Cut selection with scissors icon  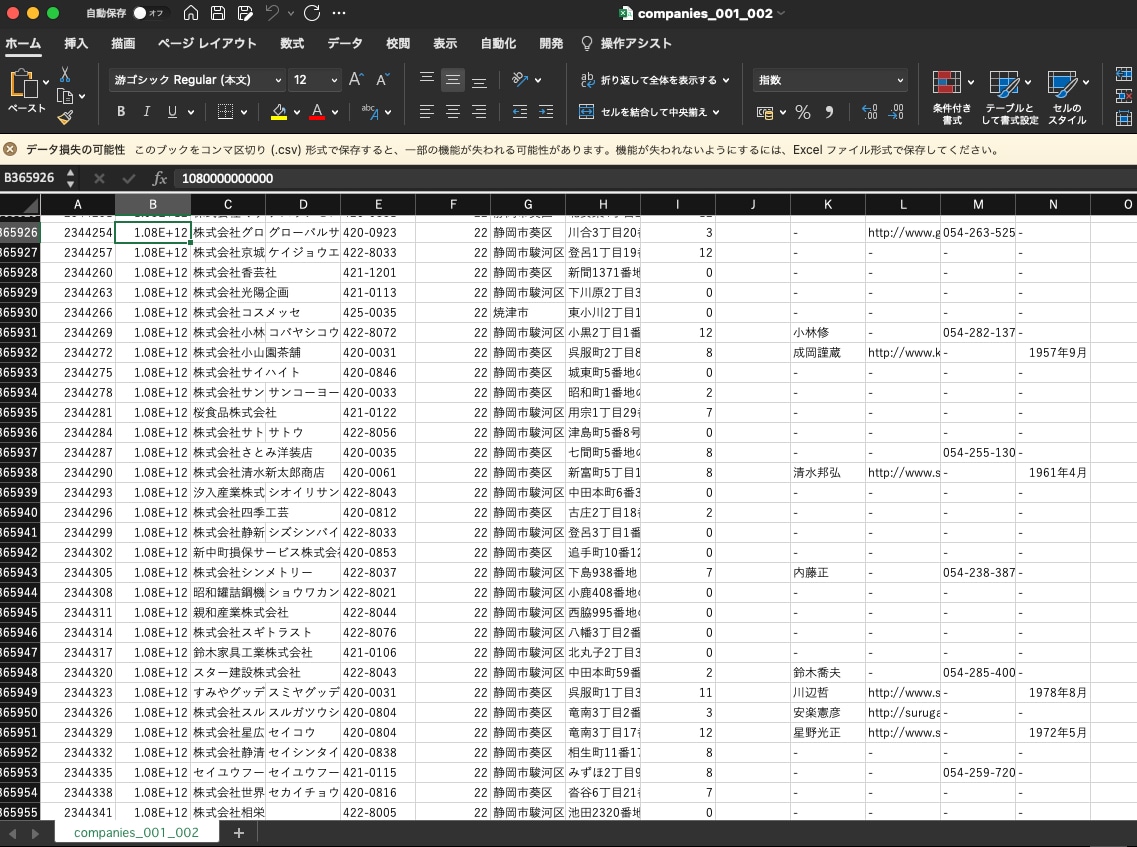[x=65, y=74]
